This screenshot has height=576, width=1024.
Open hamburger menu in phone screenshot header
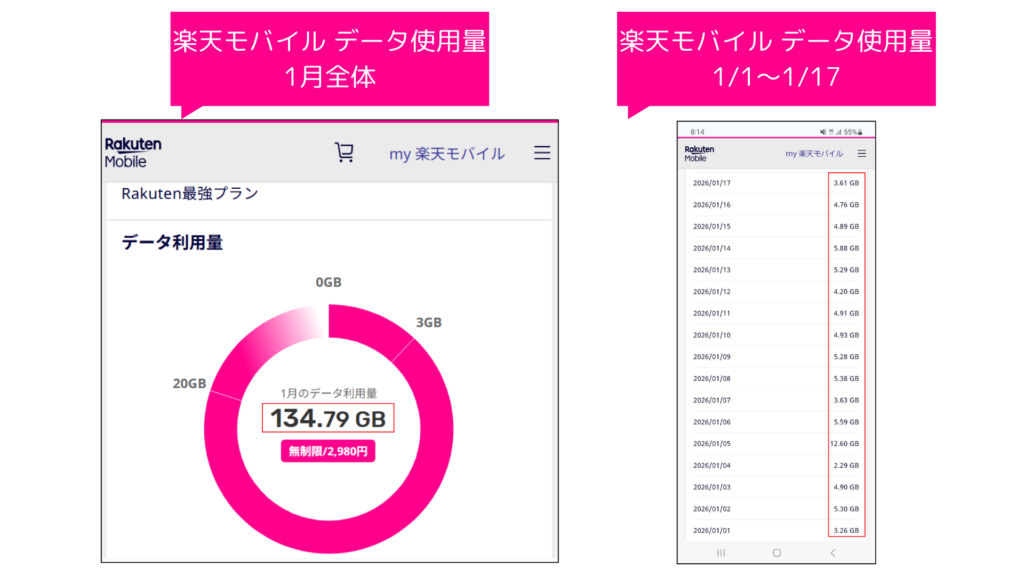point(862,154)
